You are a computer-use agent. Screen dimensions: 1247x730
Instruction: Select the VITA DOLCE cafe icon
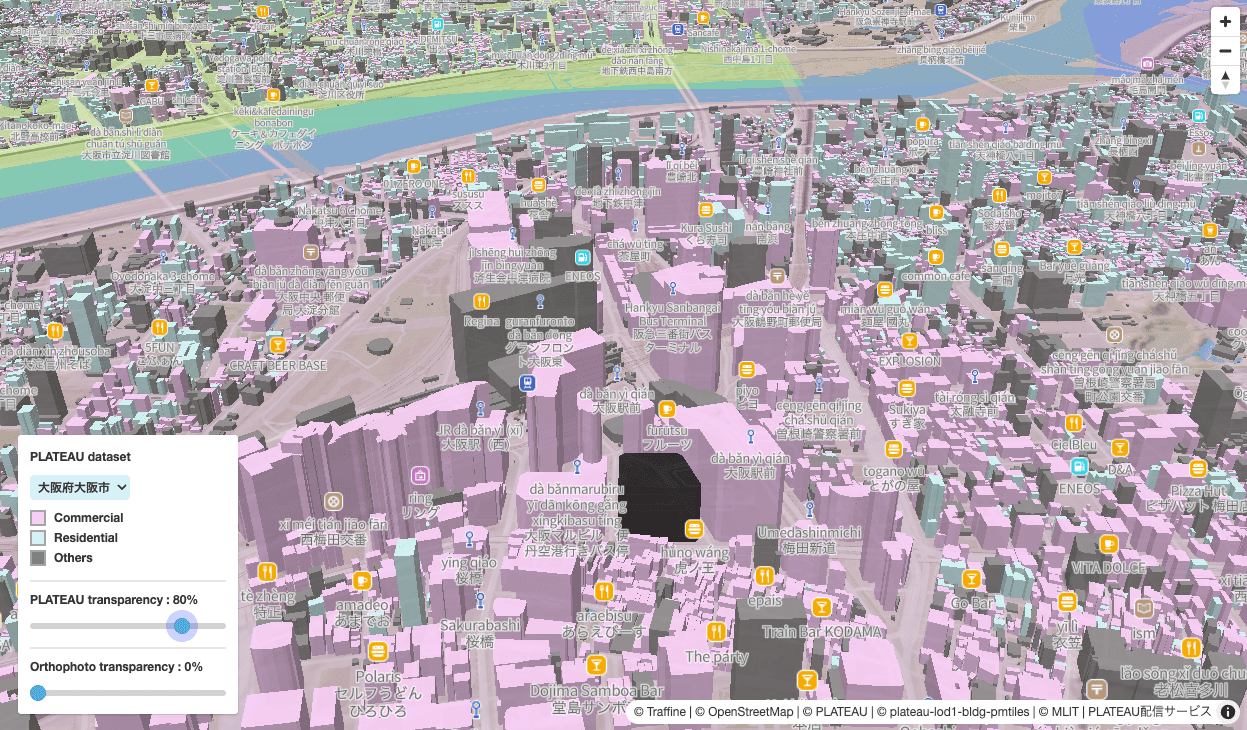[1108, 544]
